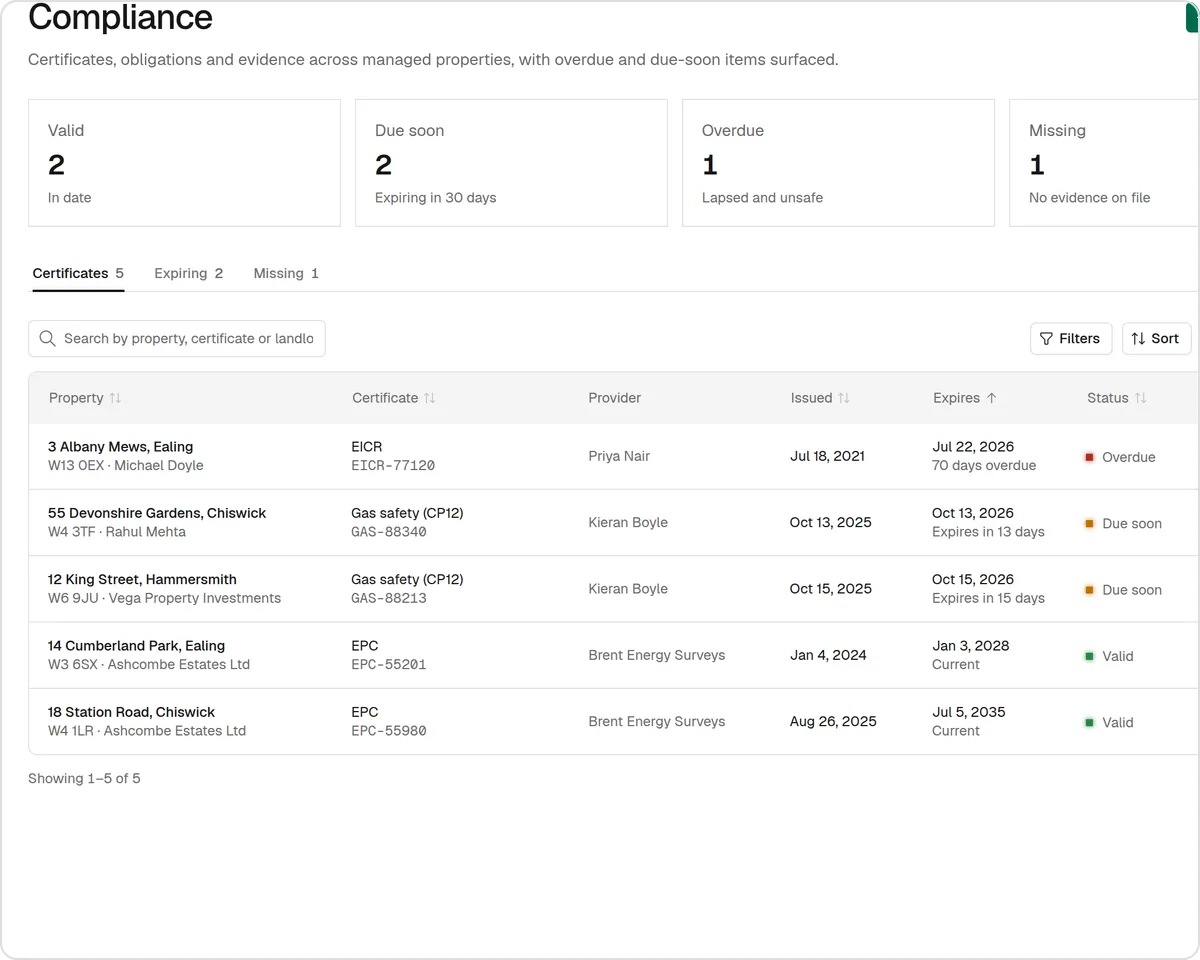Sort by Status column arrows icon
The image size is (1200, 960).
(x=1141, y=398)
